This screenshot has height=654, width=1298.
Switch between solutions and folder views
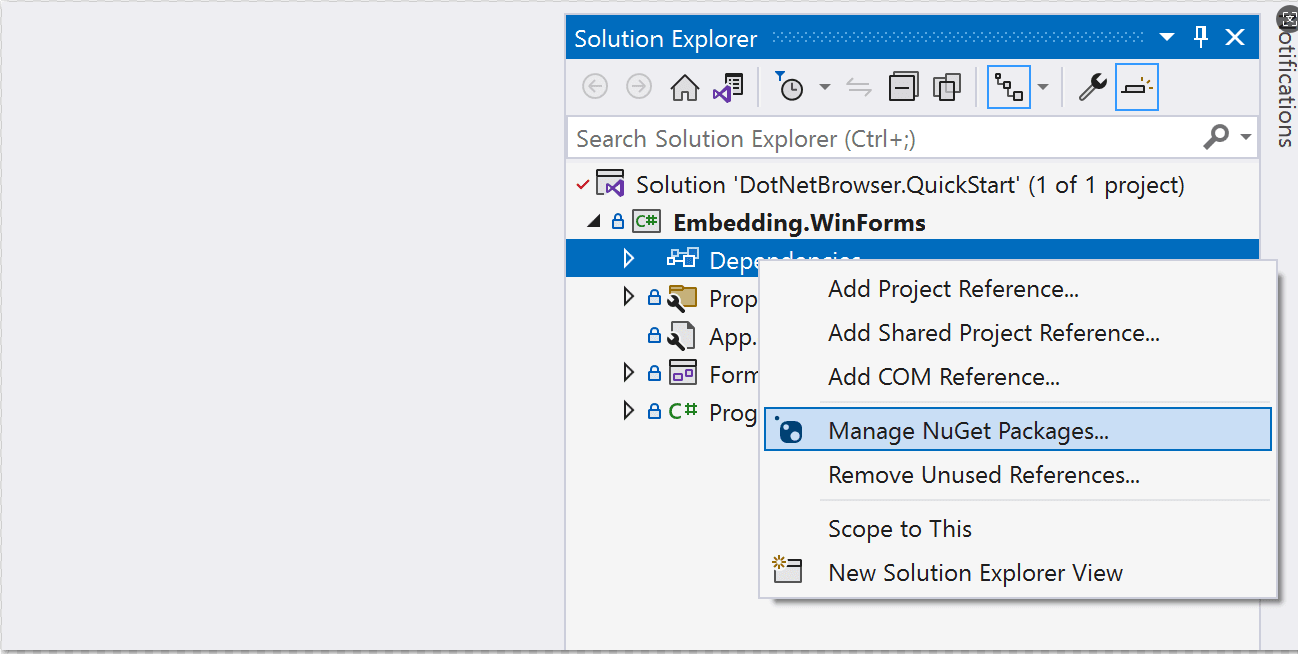coord(728,88)
